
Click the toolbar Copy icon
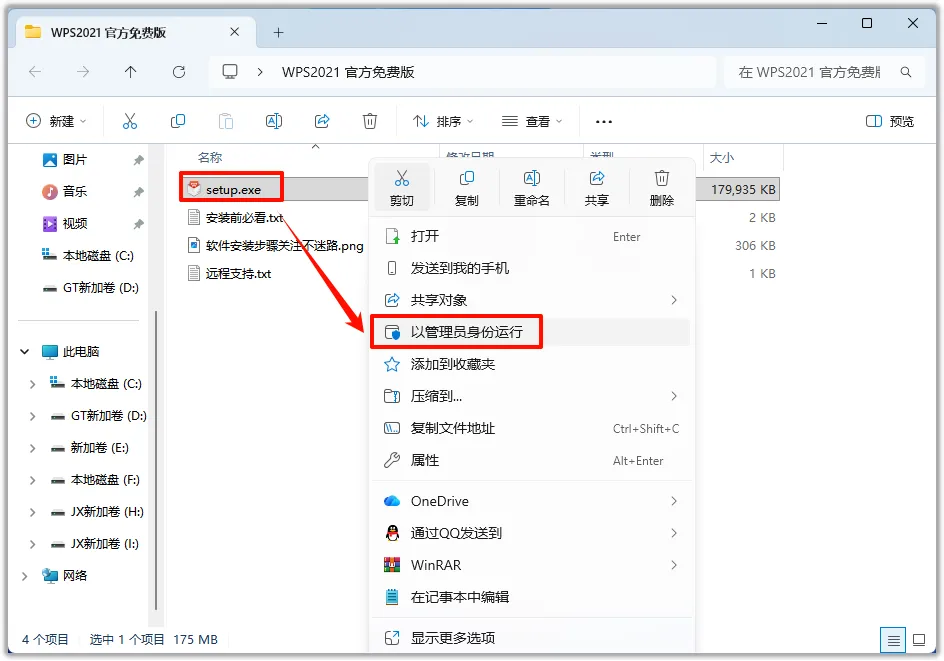(x=178, y=121)
